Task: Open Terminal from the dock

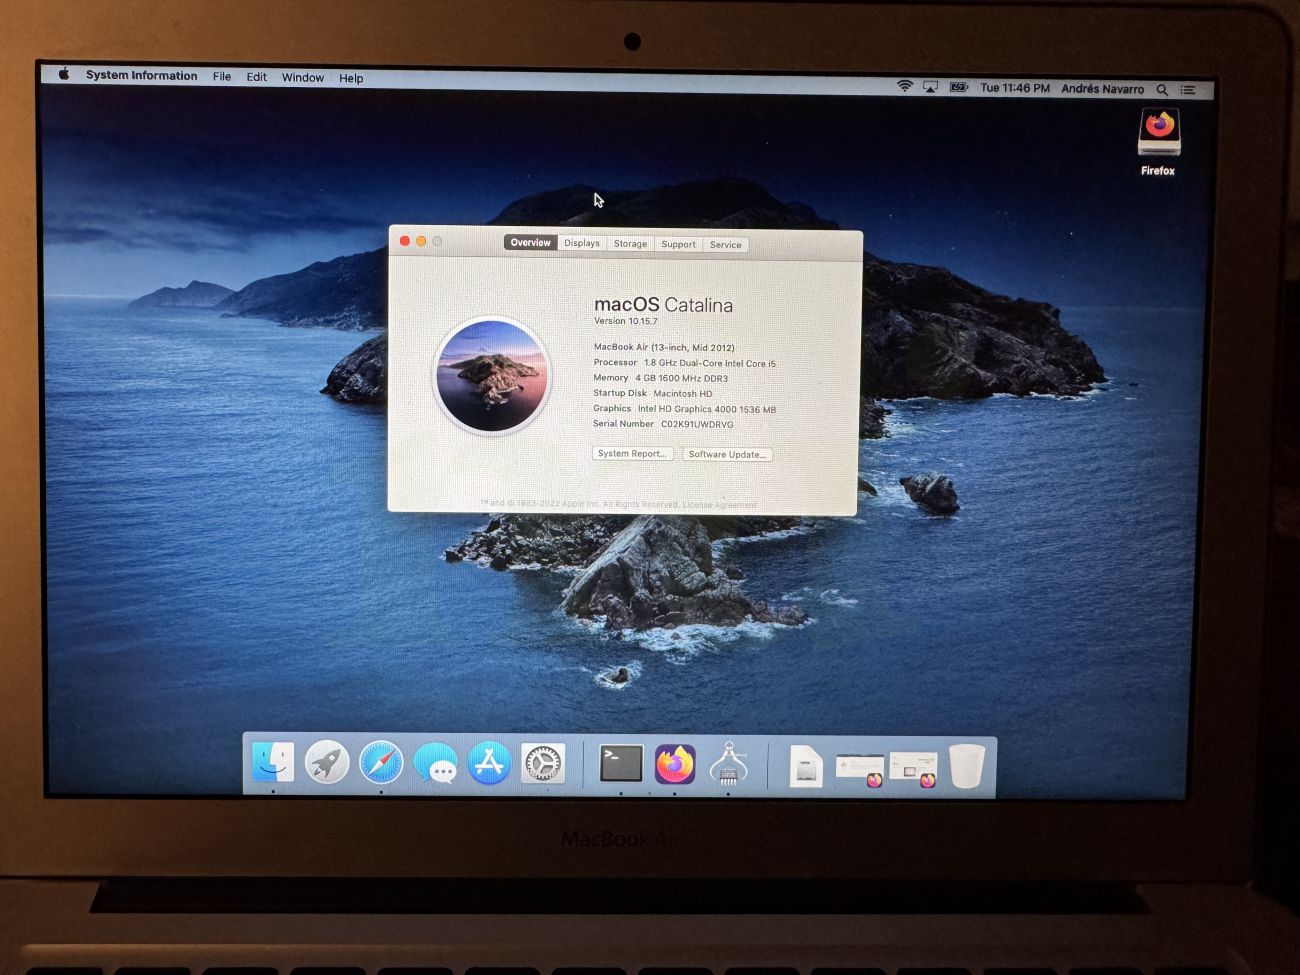Action: (x=621, y=764)
